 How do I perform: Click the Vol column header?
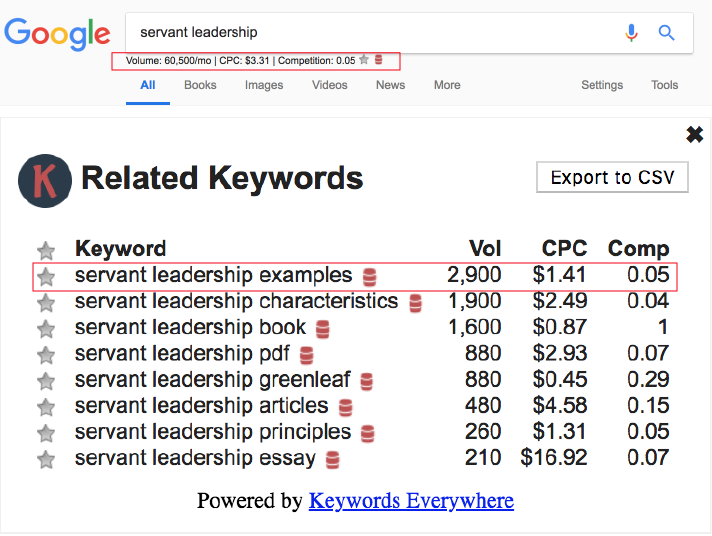485,249
